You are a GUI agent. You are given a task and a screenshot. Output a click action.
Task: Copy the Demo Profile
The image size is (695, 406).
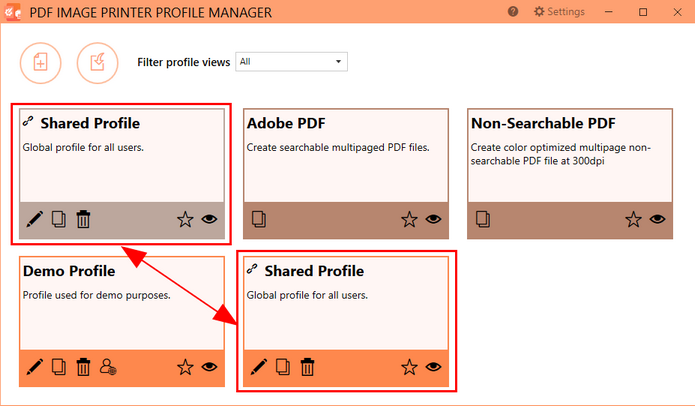pyautogui.click(x=59, y=367)
